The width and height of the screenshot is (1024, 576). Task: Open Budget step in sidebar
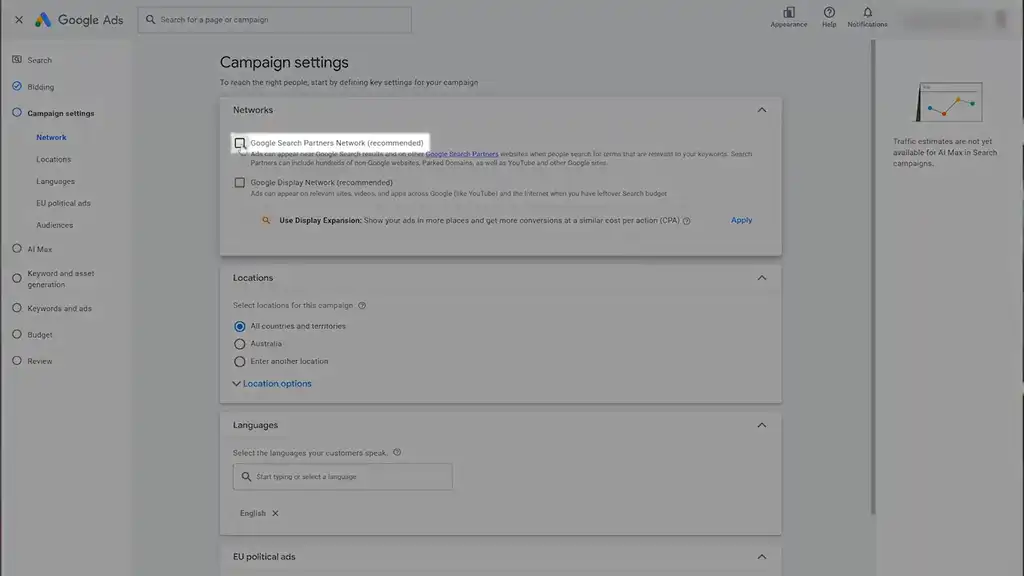point(40,334)
